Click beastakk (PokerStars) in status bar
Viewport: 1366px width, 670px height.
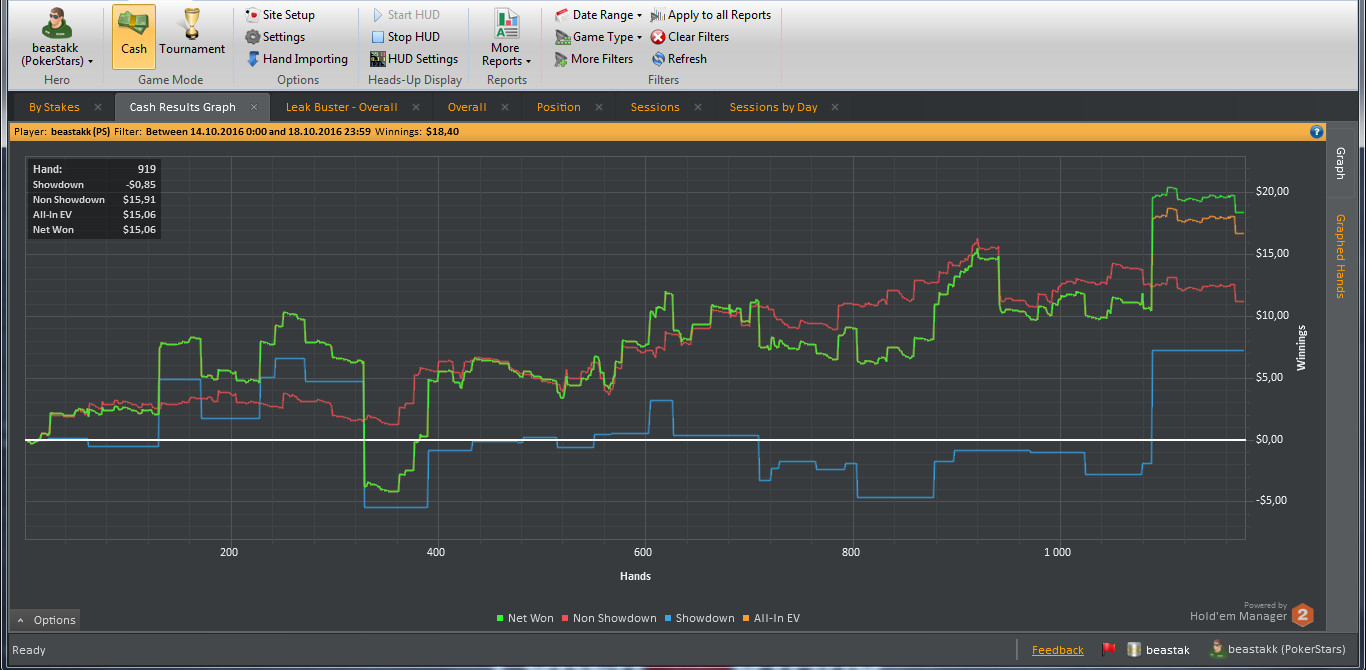click(x=1277, y=650)
